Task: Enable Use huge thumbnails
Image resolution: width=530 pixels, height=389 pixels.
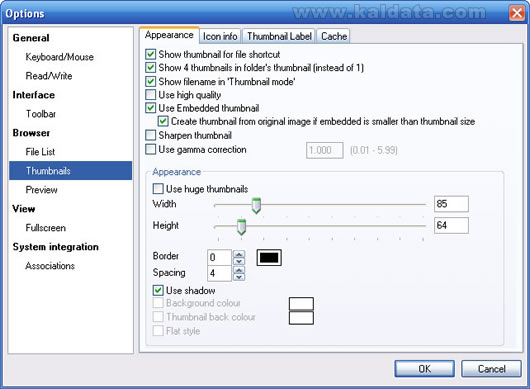Action: click(158, 189)
